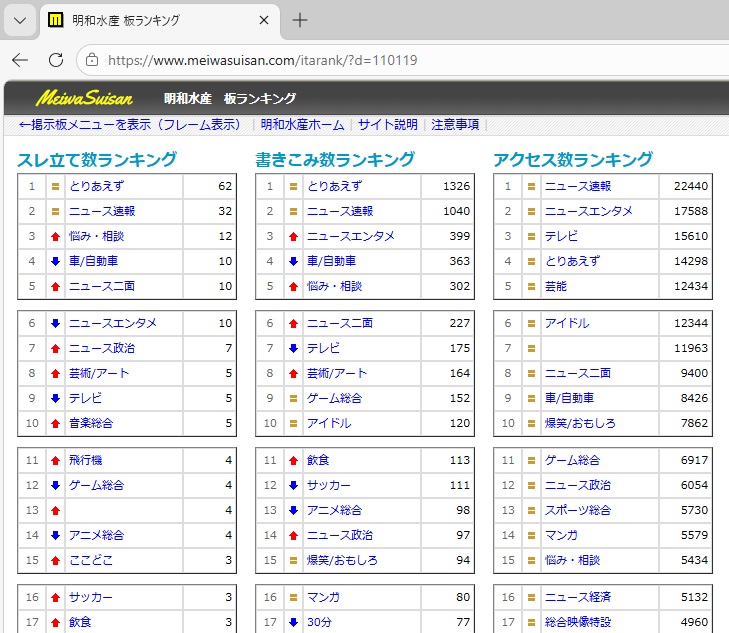This screenshot has width=729, height=633.
Task: Click the red up arrow beside 悩み・相談
Action: (56, 237)
